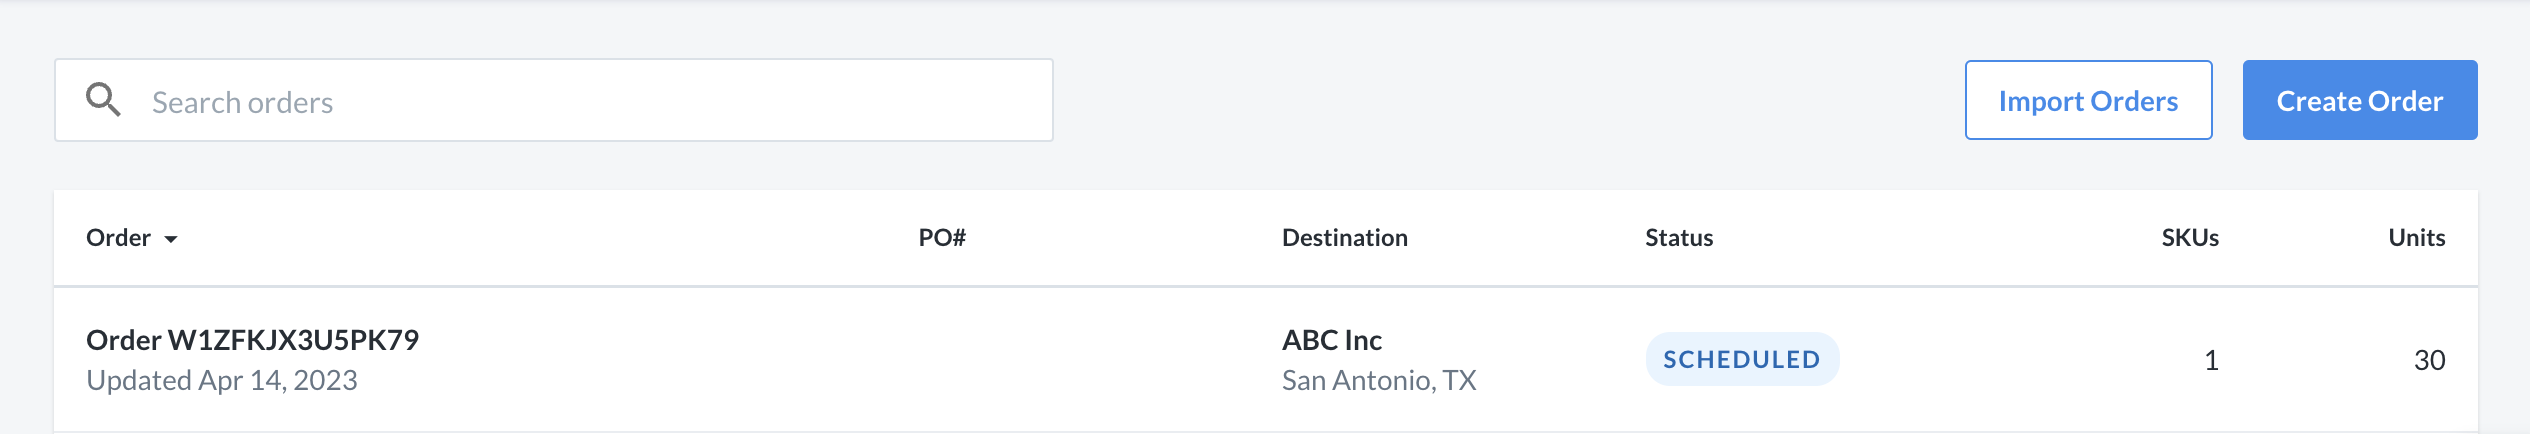
Task: Open Order W1ZFKJX3U5PK79 details
Action: pyautogui.click(x=252, y=340)
